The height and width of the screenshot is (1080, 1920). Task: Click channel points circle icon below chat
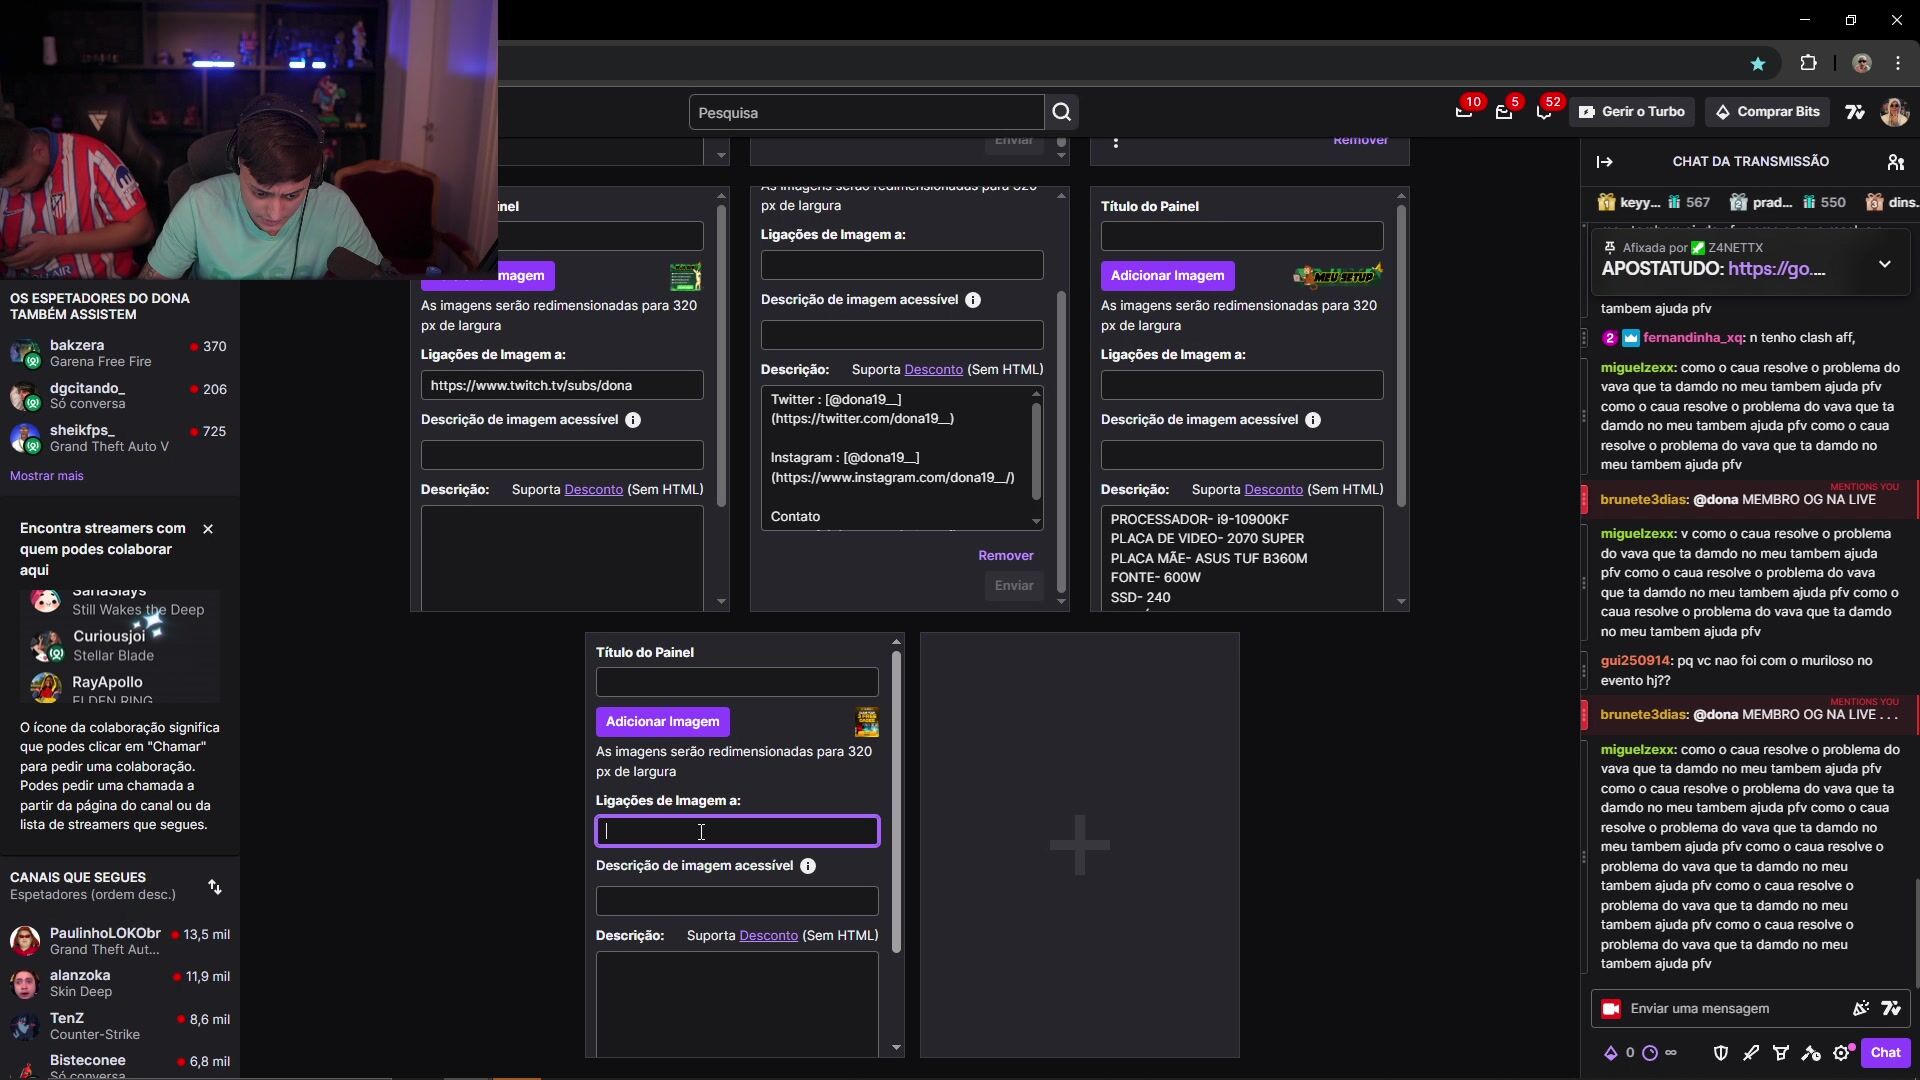1650,1053
